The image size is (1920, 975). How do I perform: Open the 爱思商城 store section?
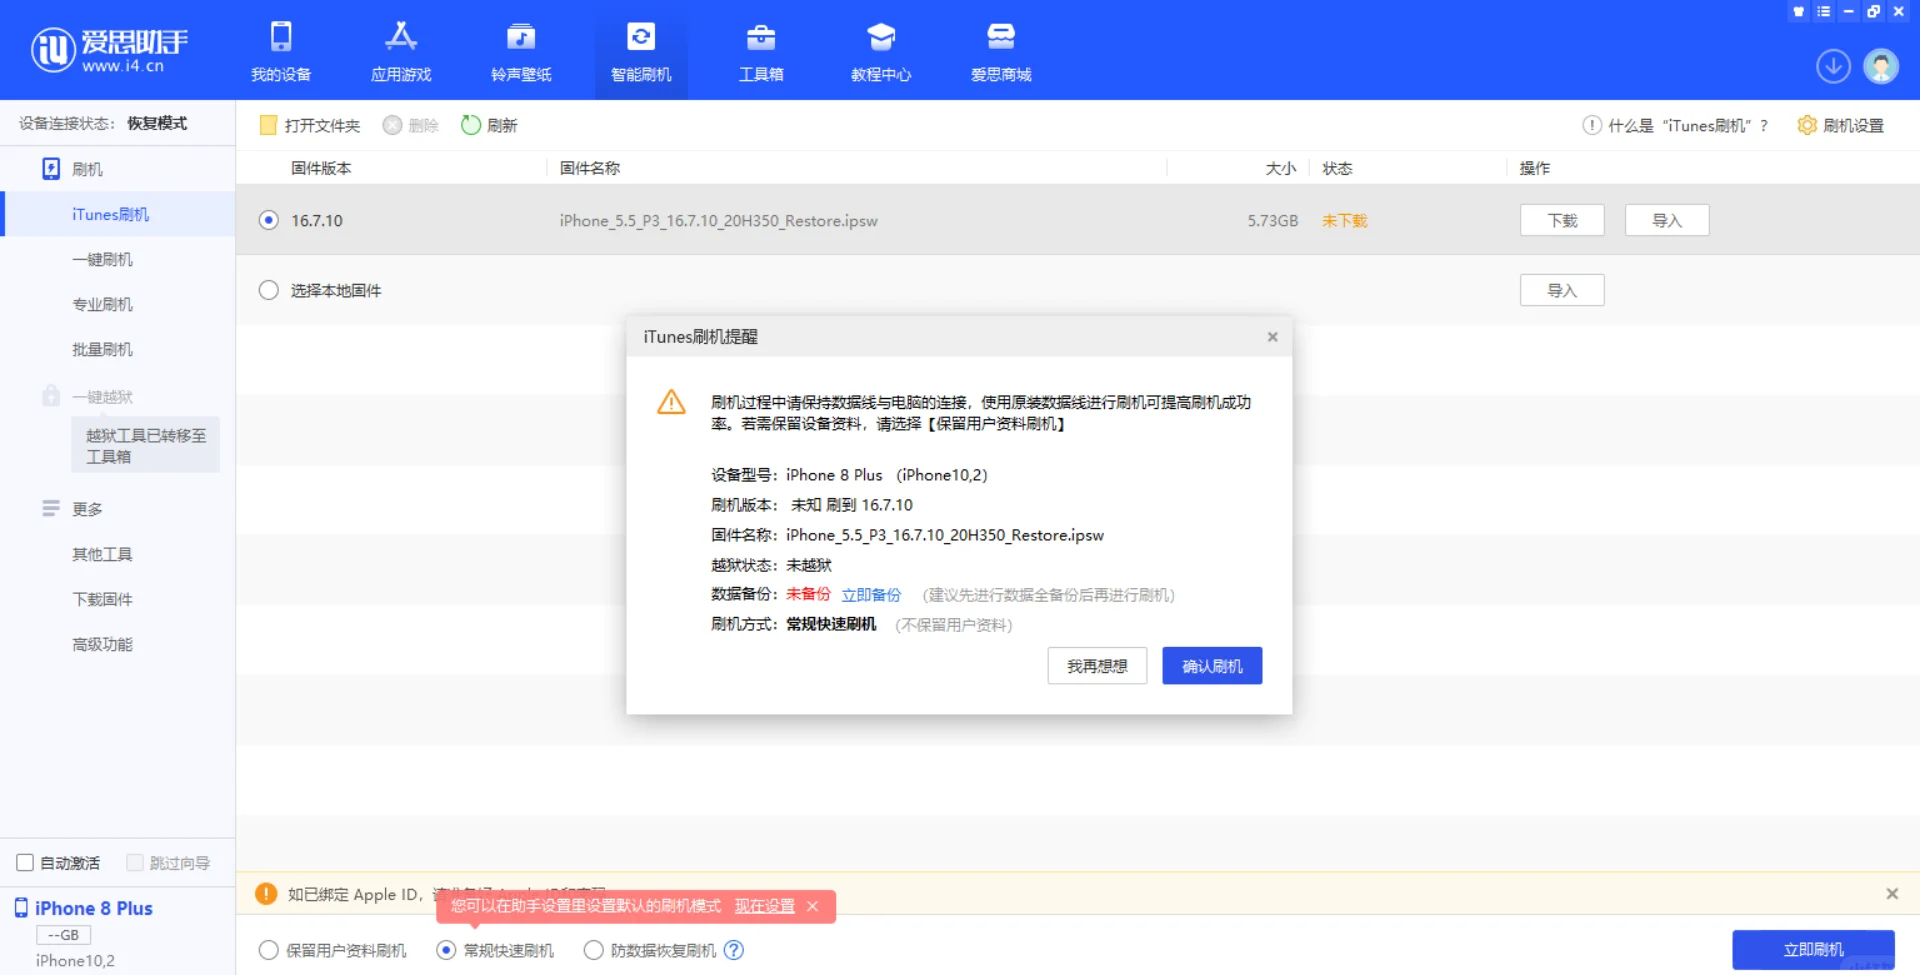click(1001, 51)
